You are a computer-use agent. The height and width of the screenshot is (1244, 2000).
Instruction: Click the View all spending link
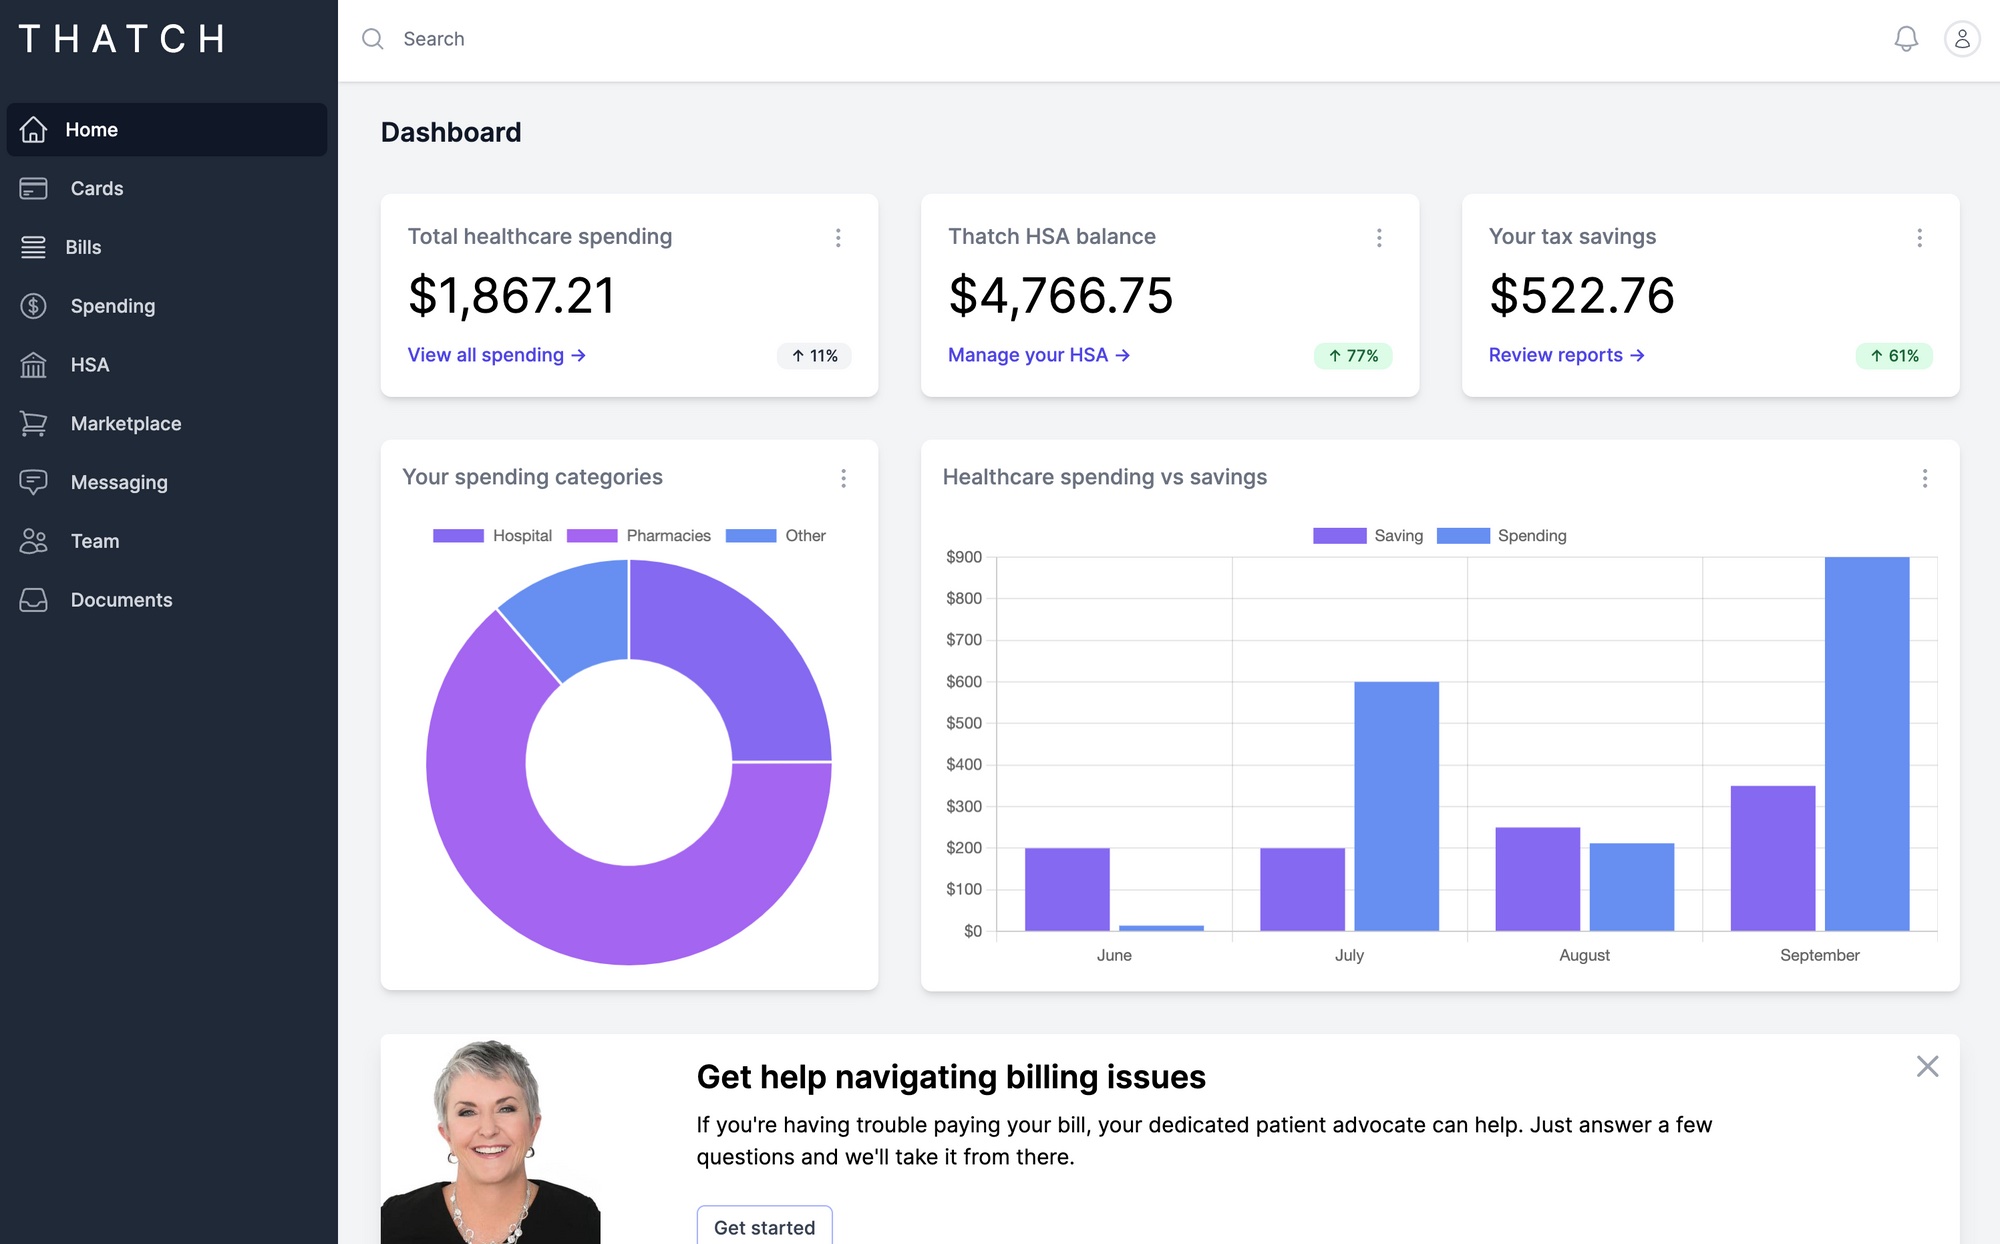tap(496, 355)
